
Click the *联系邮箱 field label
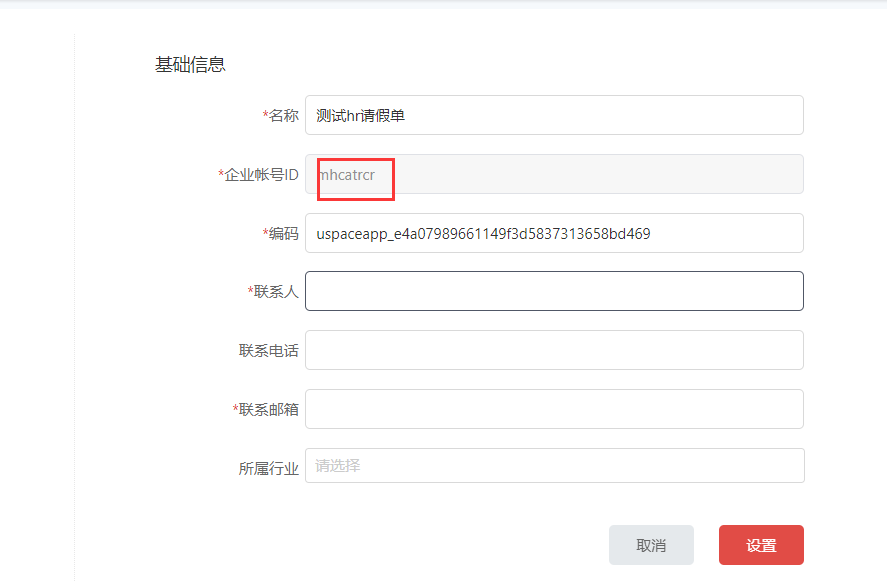[x=266, y=409]
